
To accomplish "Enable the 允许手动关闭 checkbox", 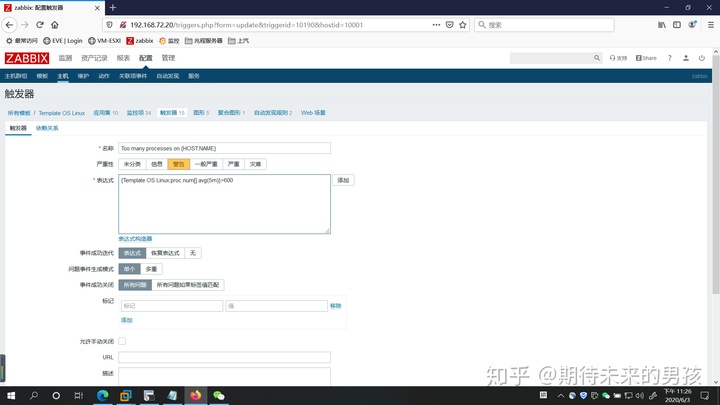I will 122,341.
